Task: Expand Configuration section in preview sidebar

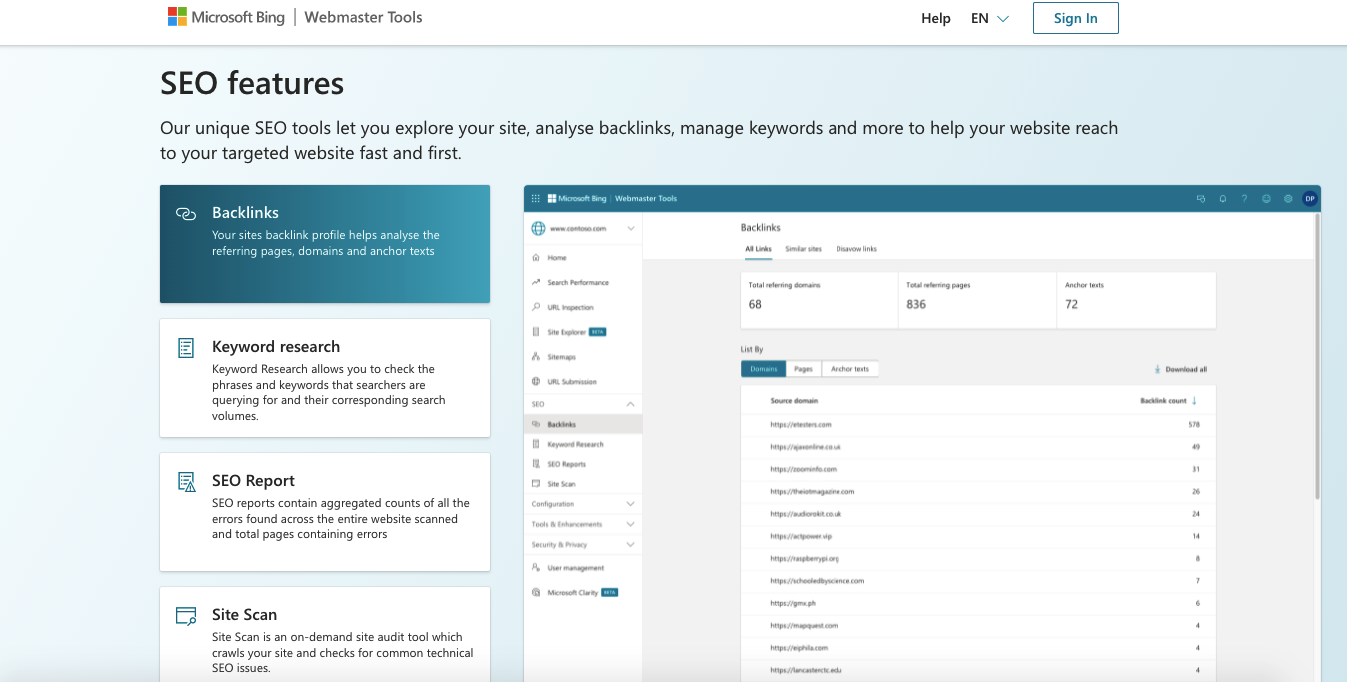Action: [630, 504]
